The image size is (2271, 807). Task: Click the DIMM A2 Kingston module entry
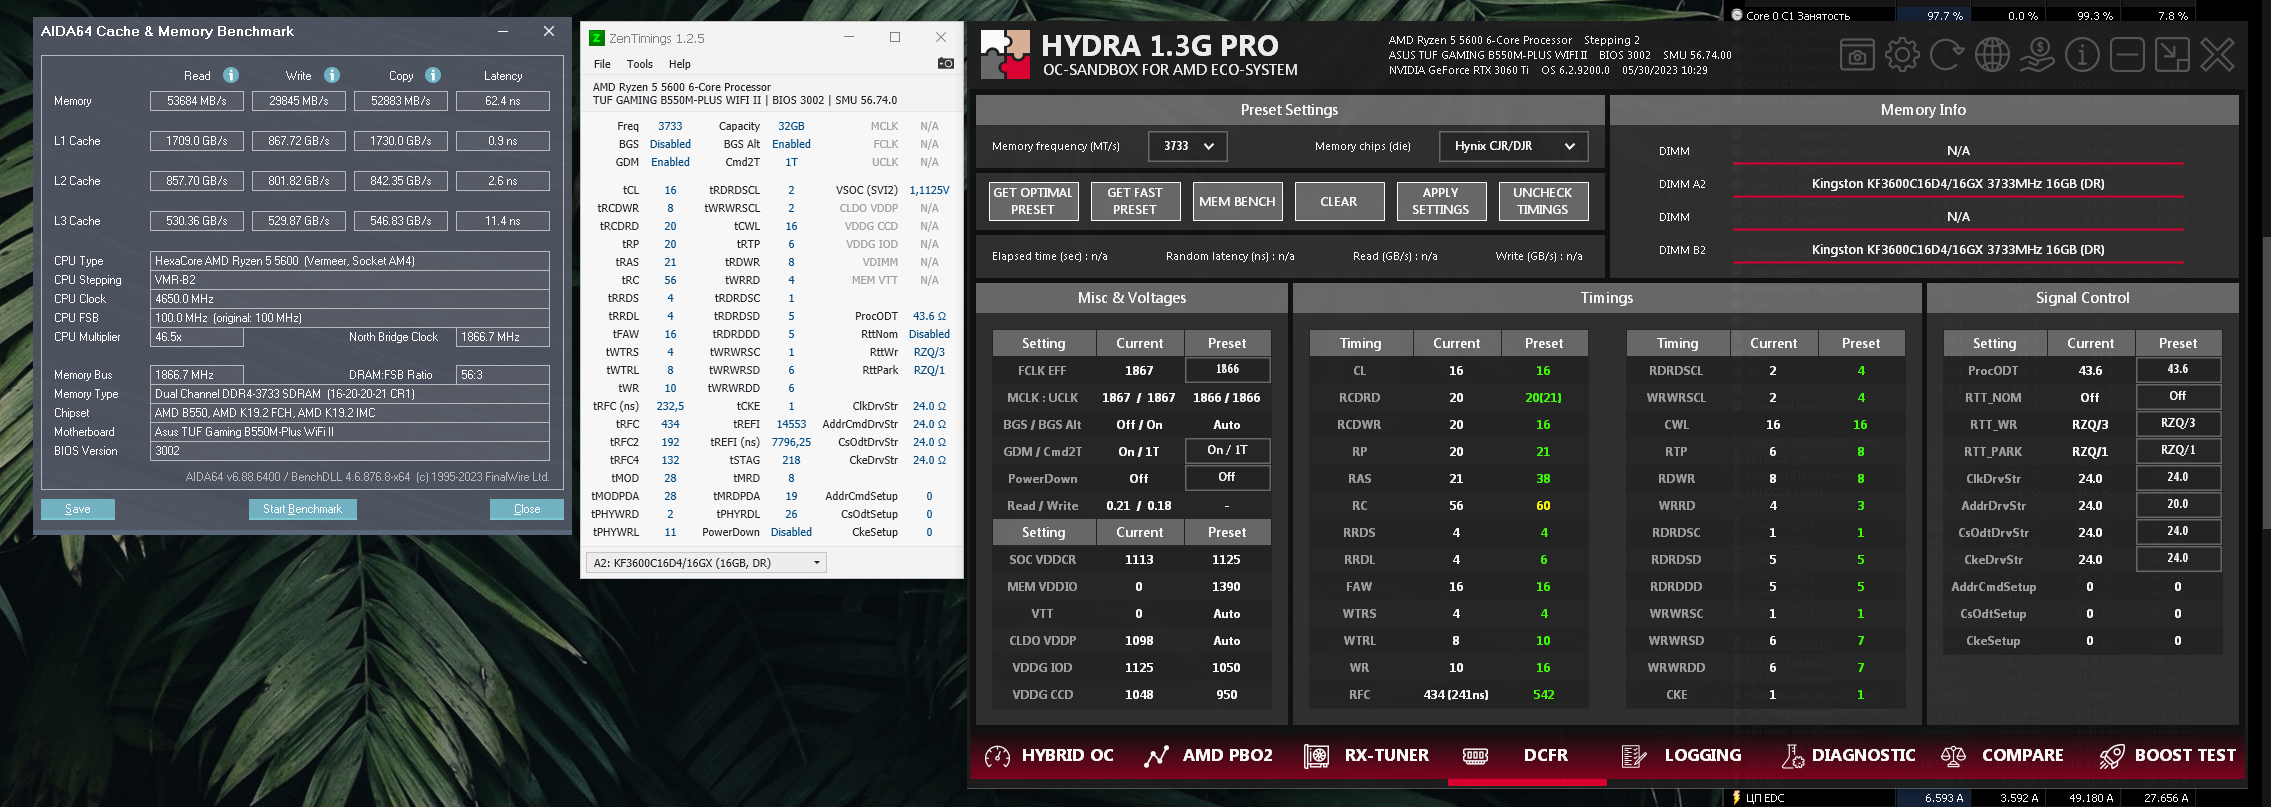(x=1958, y=184)
